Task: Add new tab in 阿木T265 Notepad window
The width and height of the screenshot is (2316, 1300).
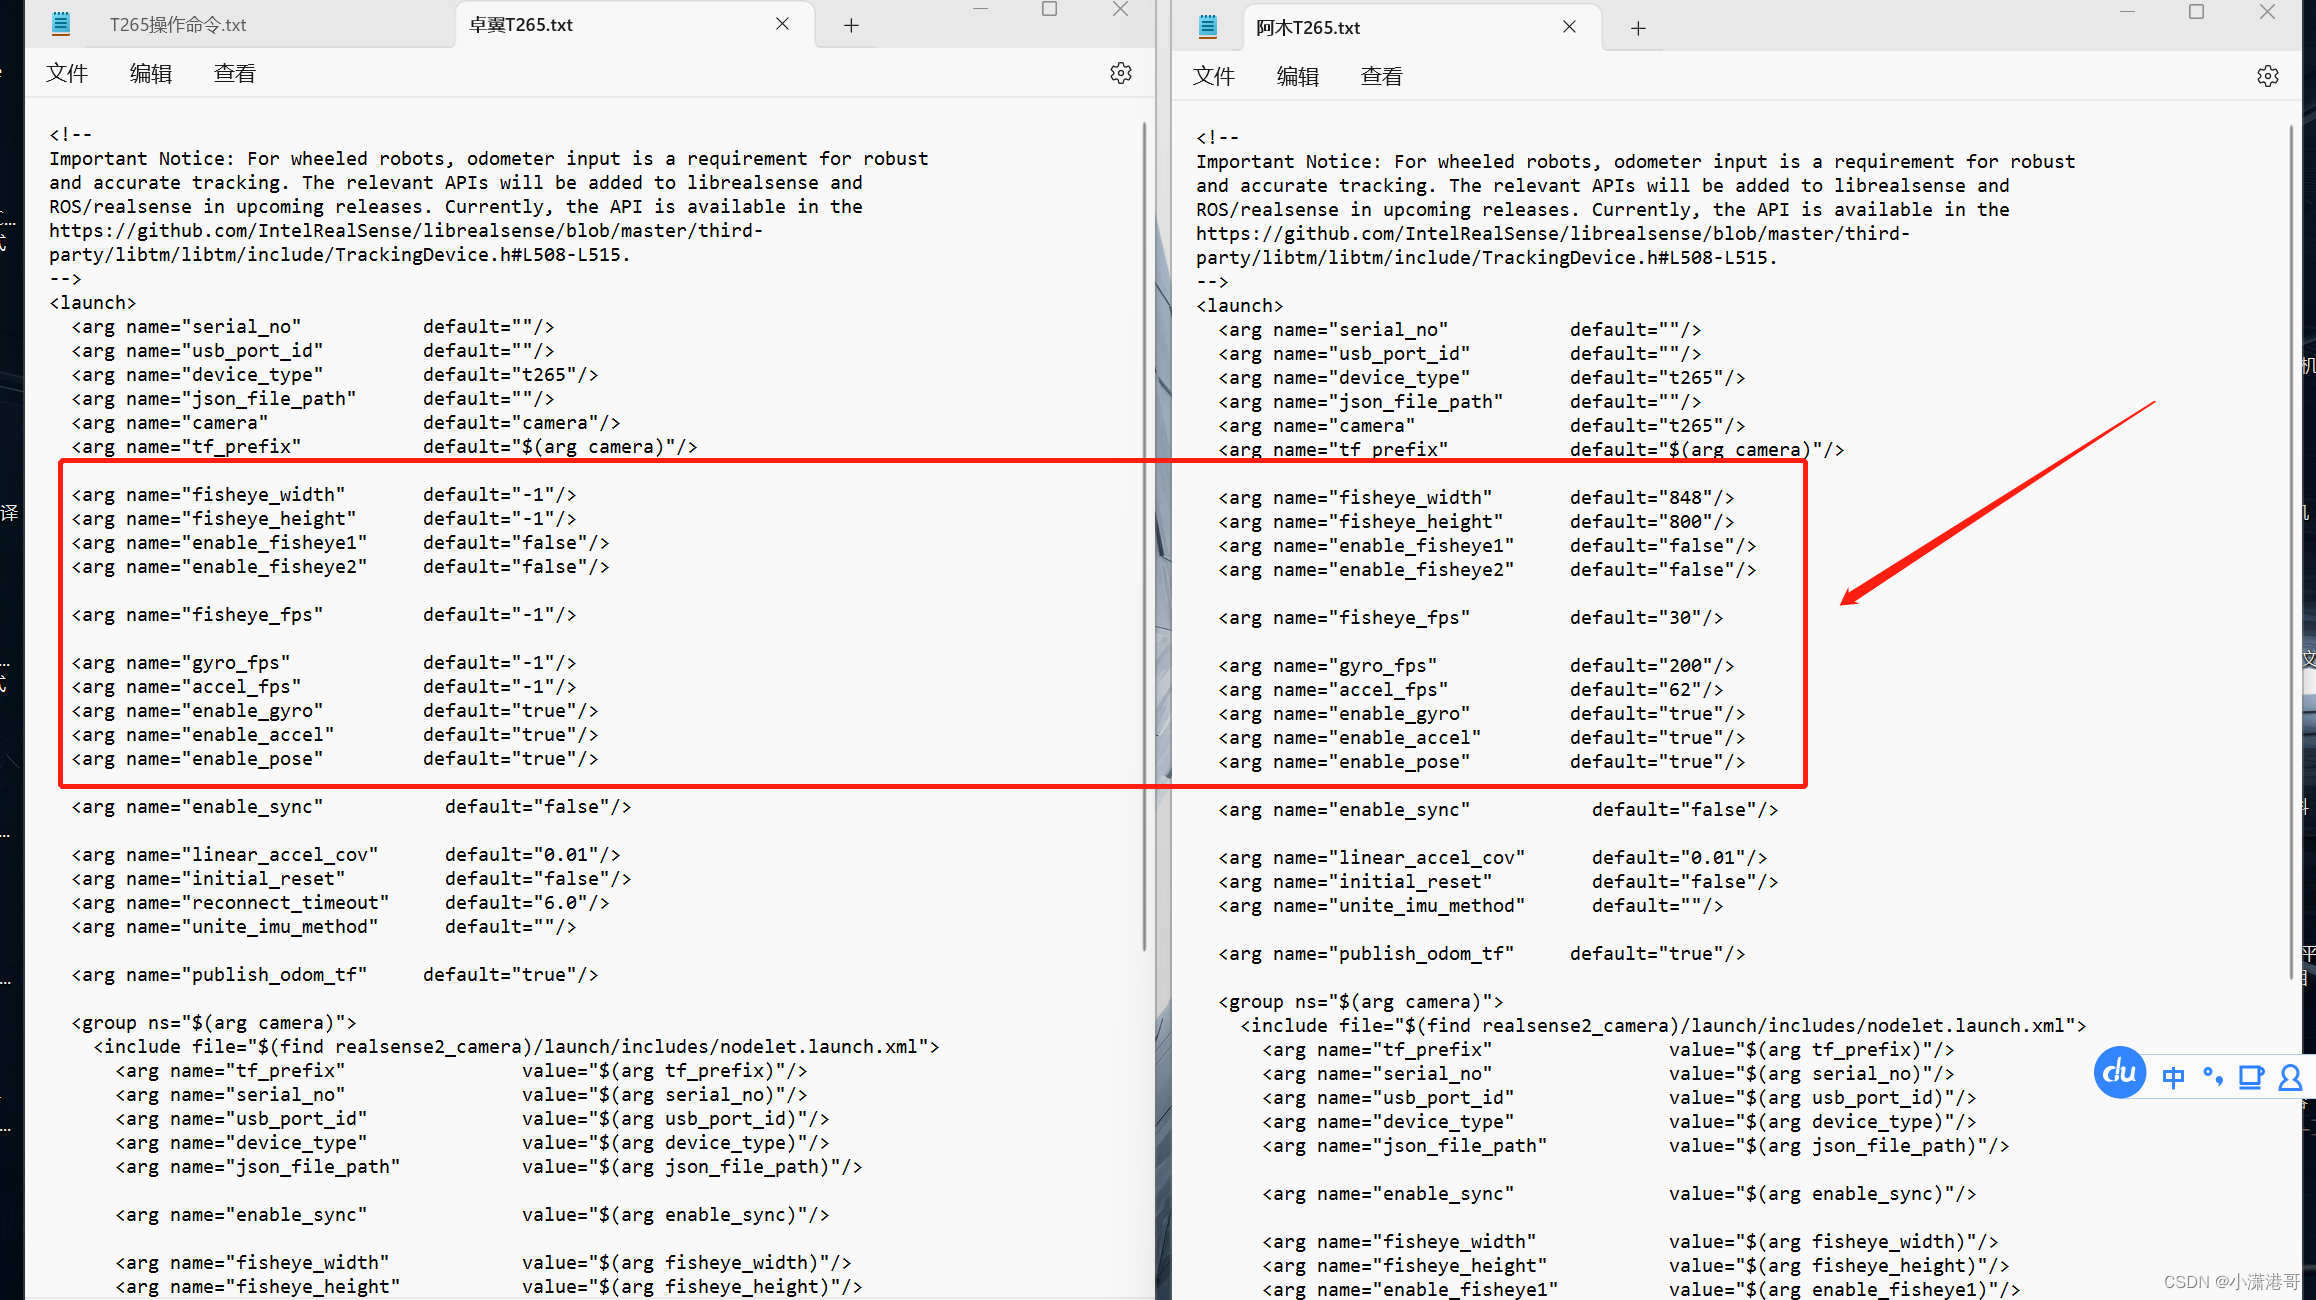Action: click(1638, 28)
